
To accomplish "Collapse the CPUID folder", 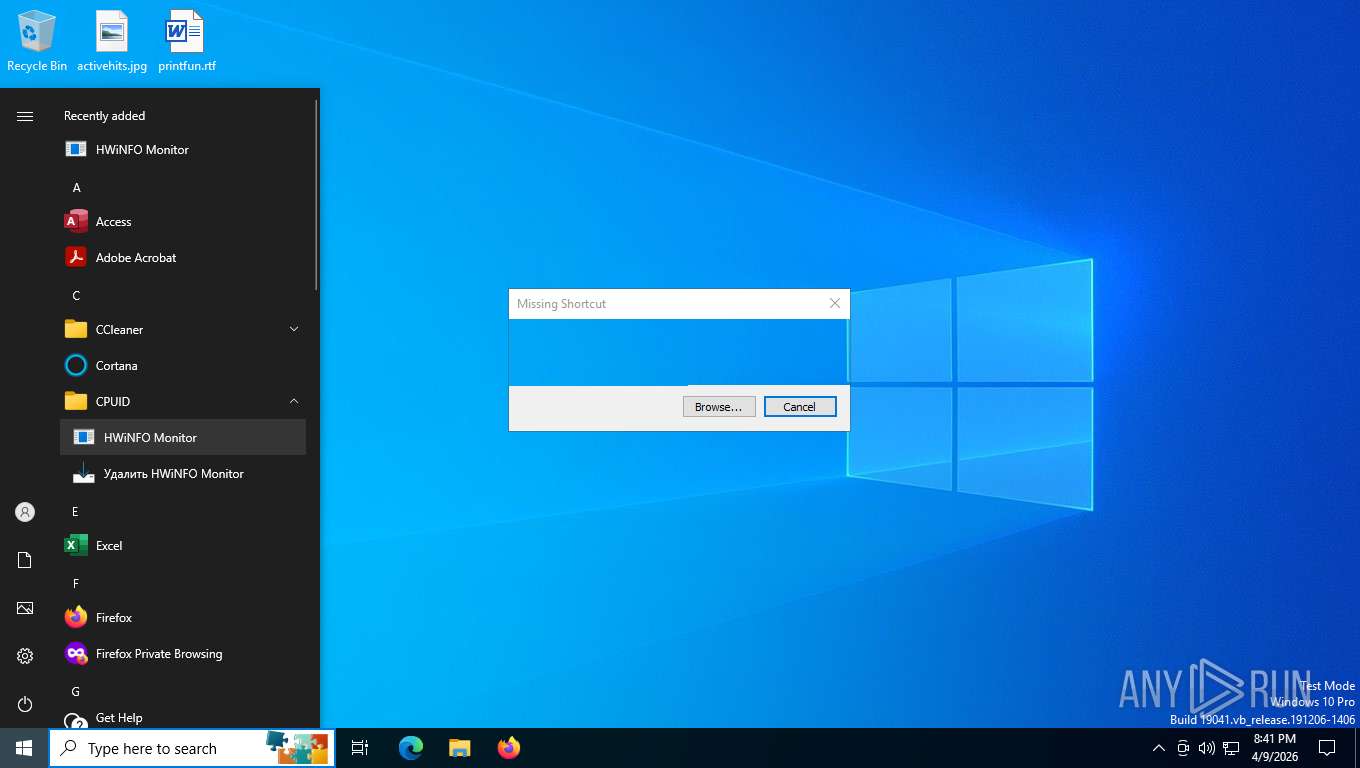I will tap(183, 401).
